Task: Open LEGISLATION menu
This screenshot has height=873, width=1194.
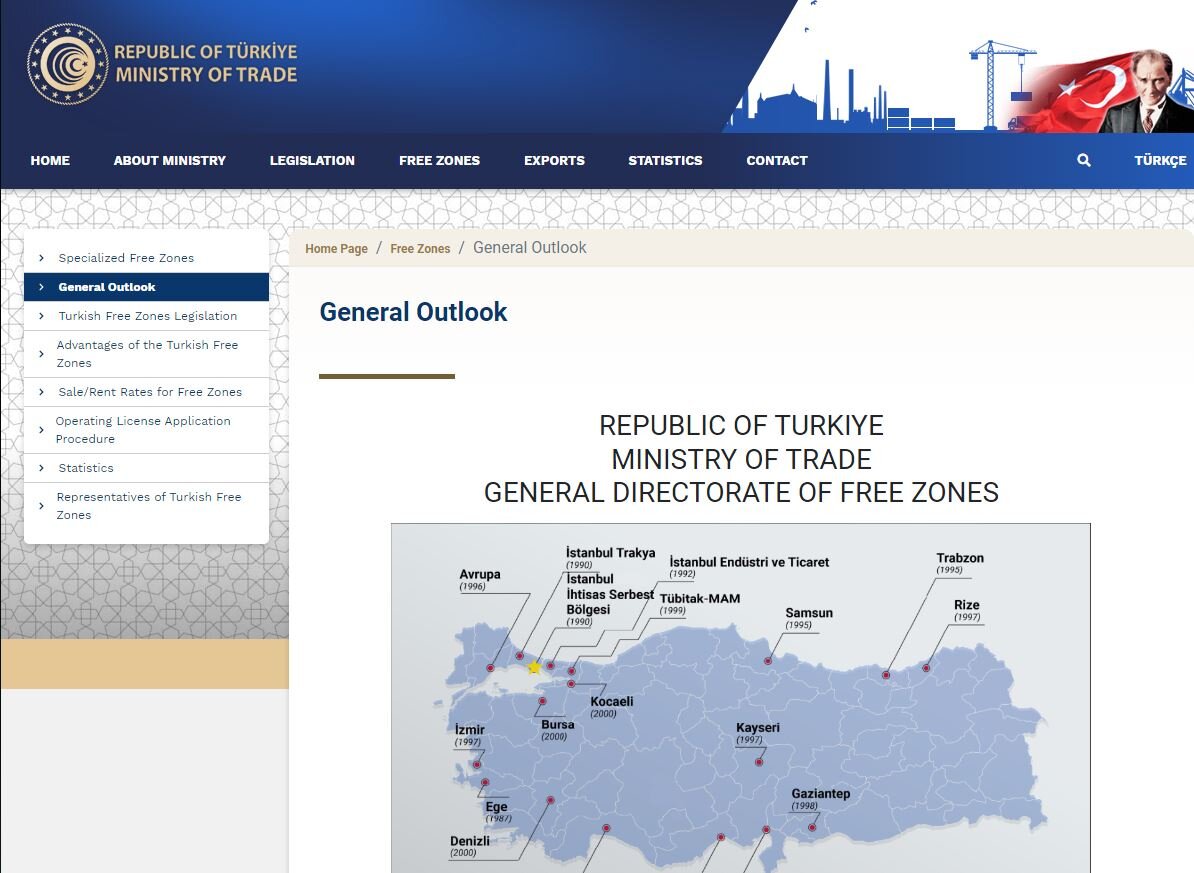Action: coord(312,161)
